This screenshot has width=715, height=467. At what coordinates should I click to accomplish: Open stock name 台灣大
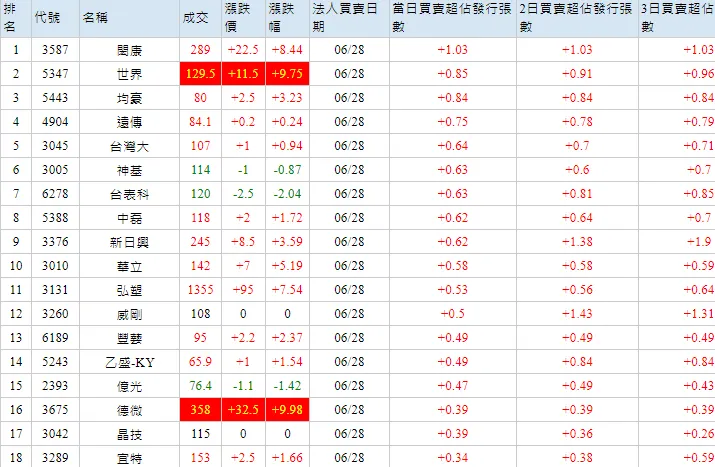(x=130, y=146)
